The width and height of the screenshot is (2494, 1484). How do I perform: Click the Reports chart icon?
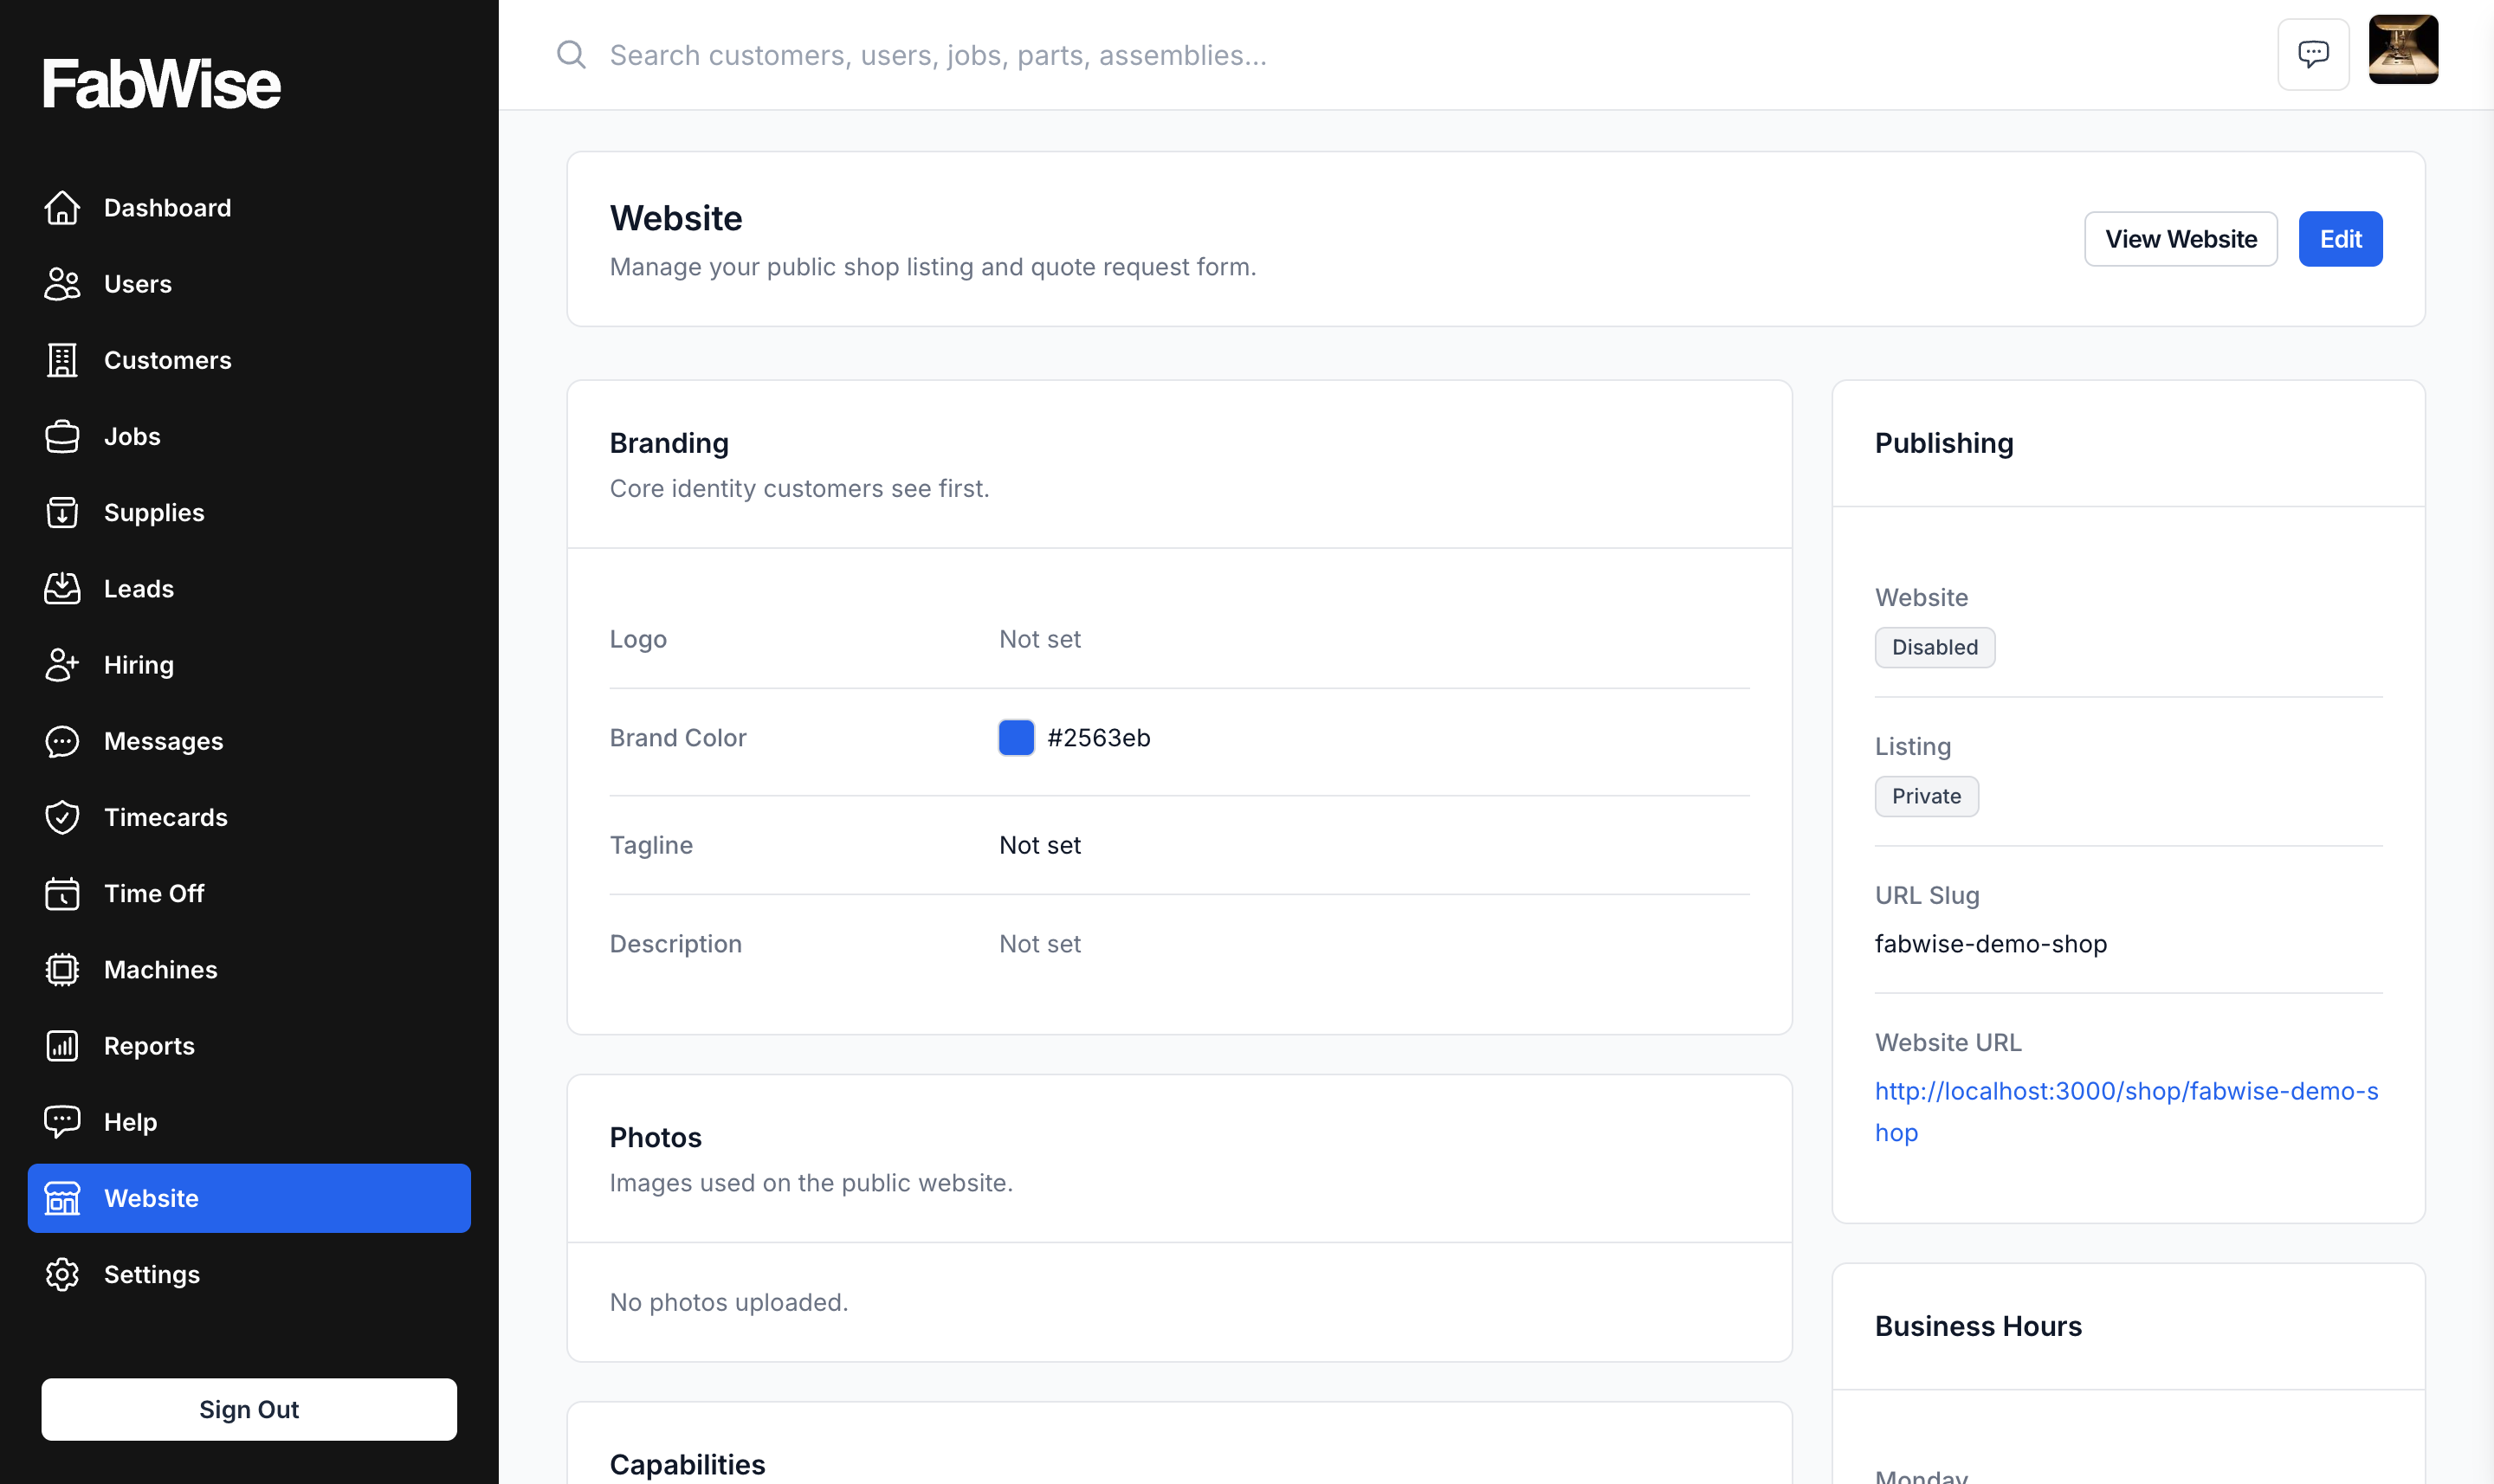click(62, 1045)
